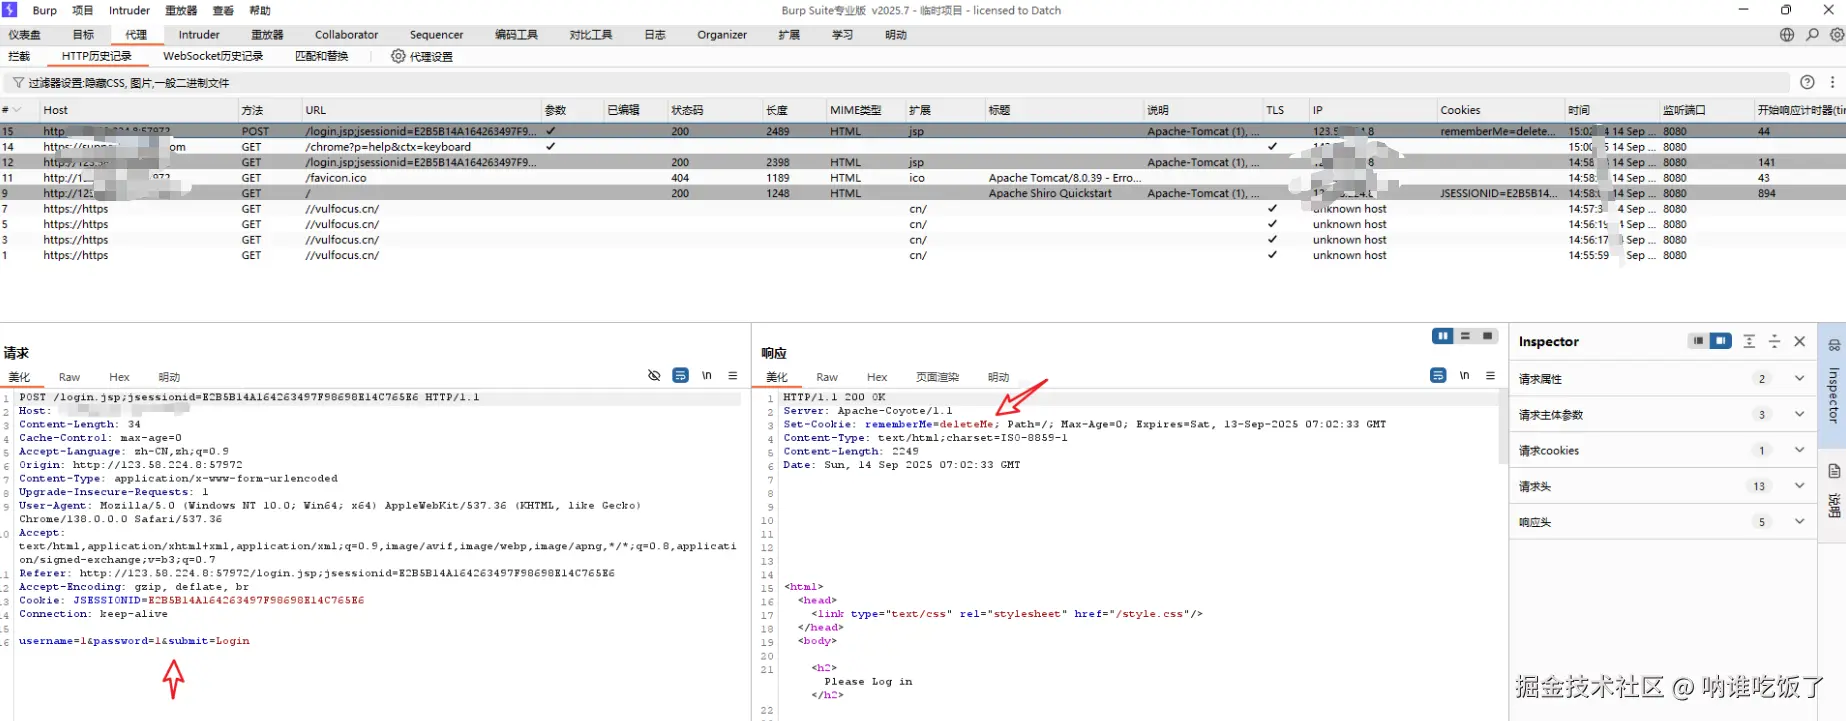Switch to combined tab request/response layout
This screenshot has width=1846, height=721.
(1488, 336)
